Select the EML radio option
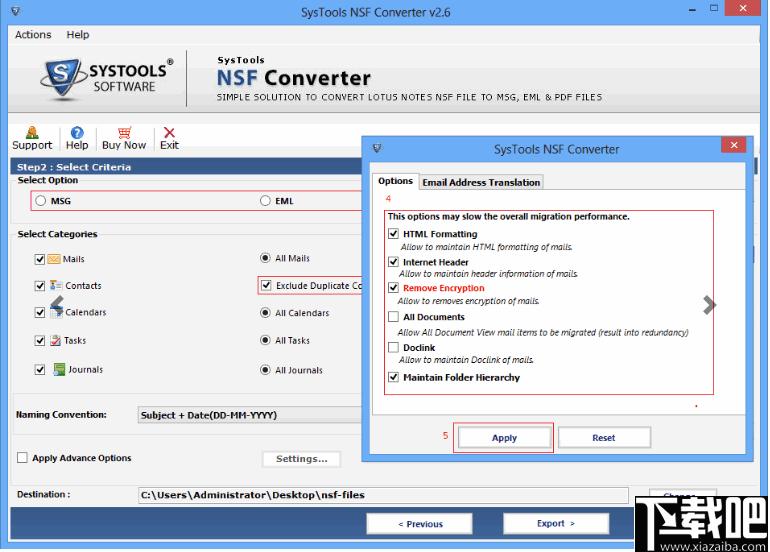The height and width of the screenshot is (552, 770). (x=265, y=200)
